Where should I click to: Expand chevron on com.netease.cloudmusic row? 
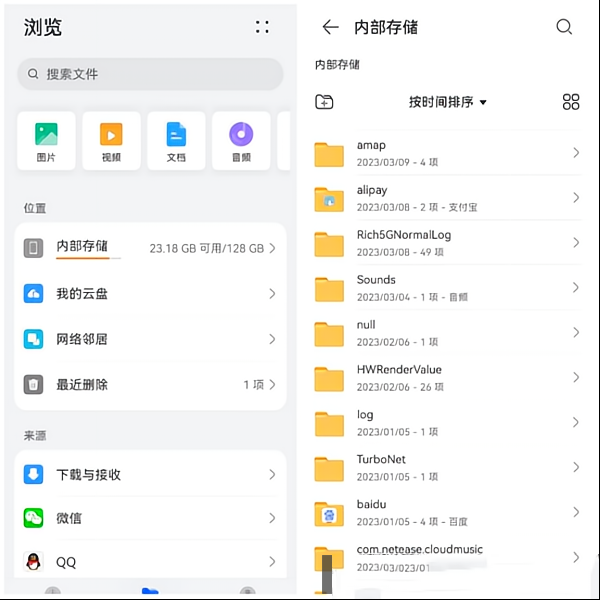(576, 557)
